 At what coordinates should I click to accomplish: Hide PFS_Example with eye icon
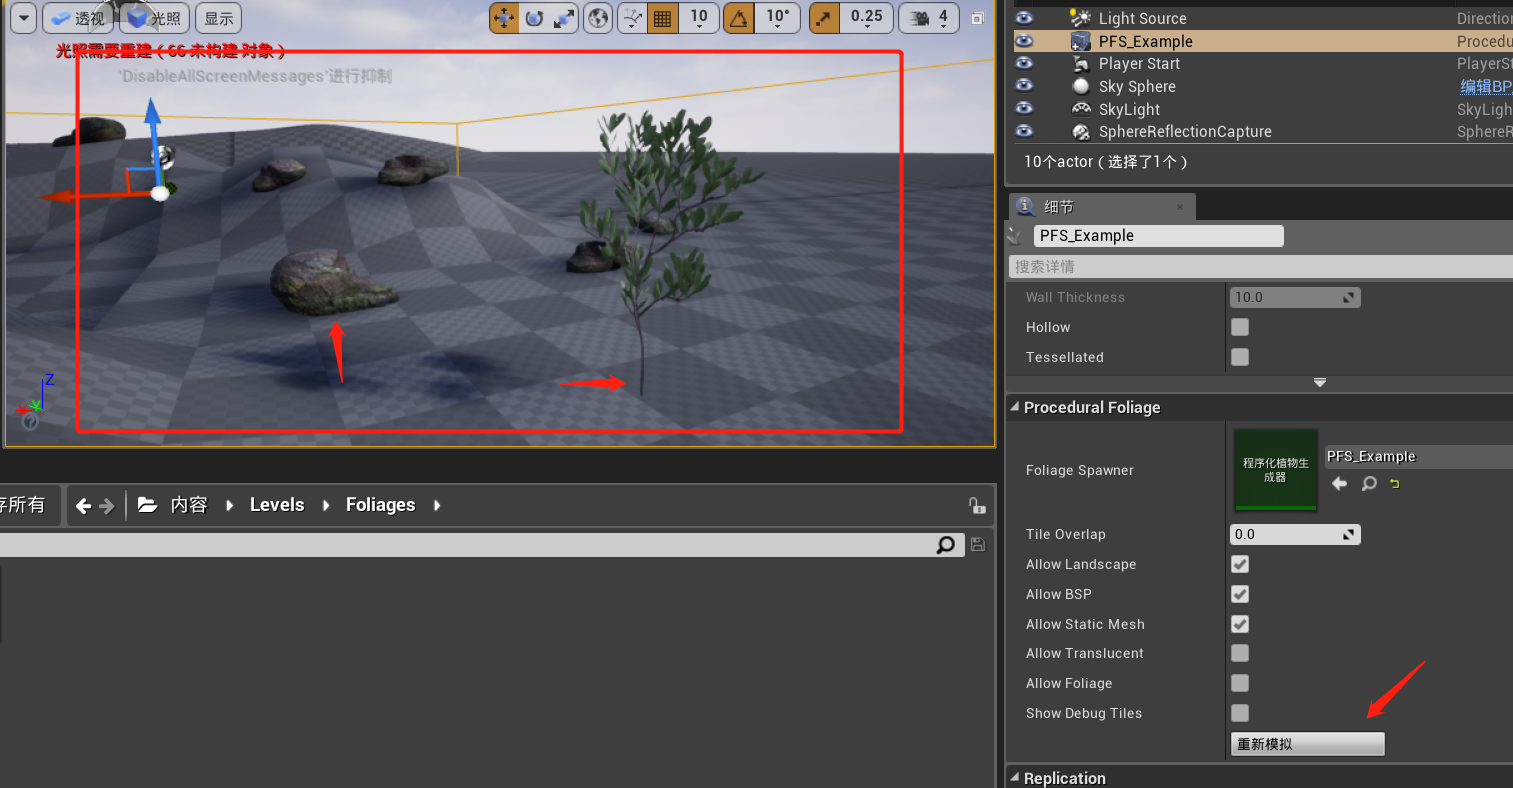[1024, 41]
